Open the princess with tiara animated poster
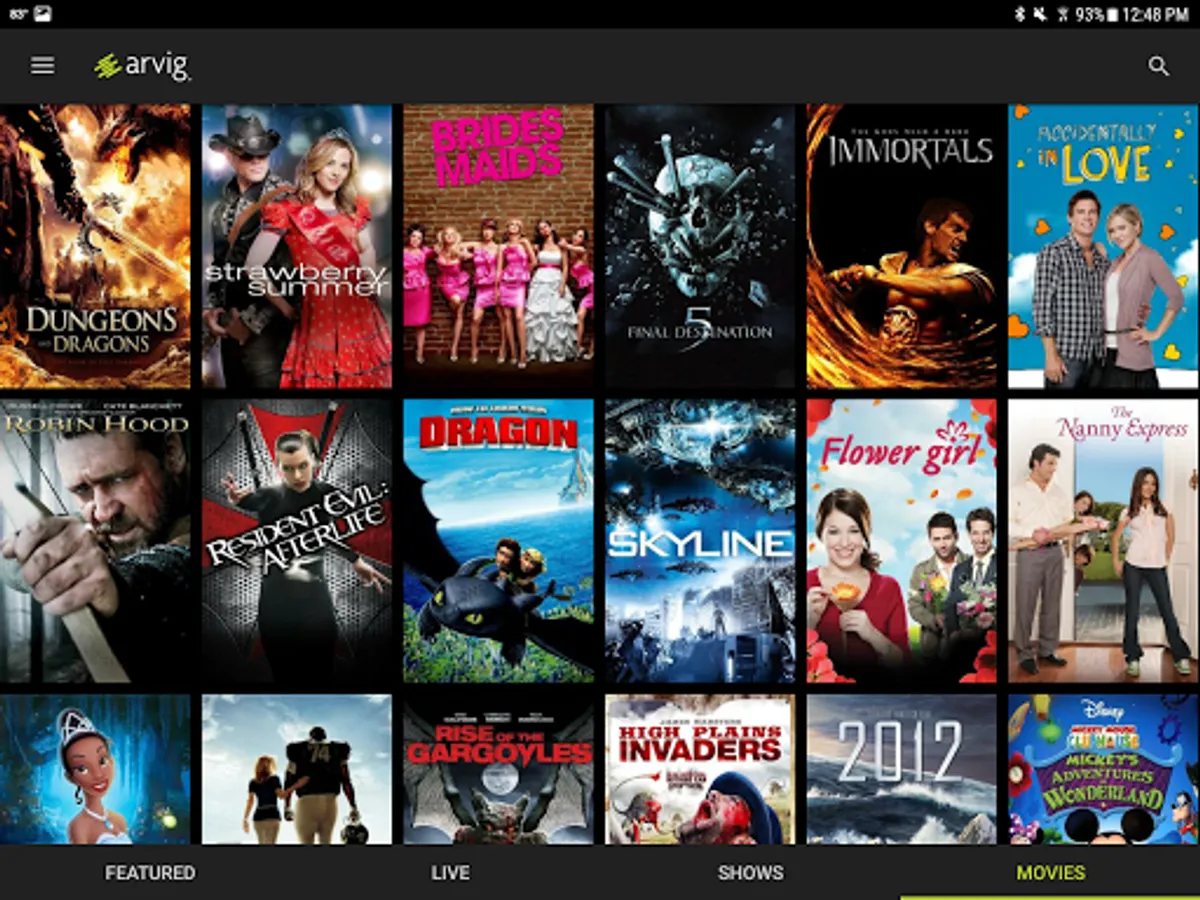This screenshot has height=900, width=1200. pos(95,769)
